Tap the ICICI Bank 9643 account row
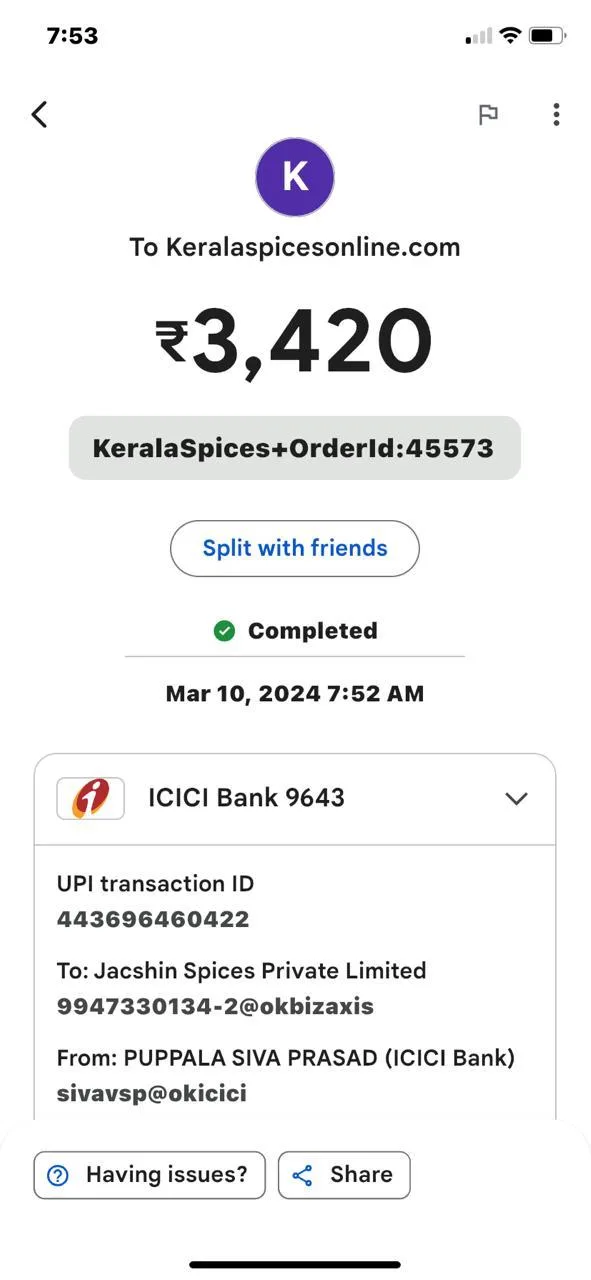This screenshot has width=591, height=1280. point(295,799)
